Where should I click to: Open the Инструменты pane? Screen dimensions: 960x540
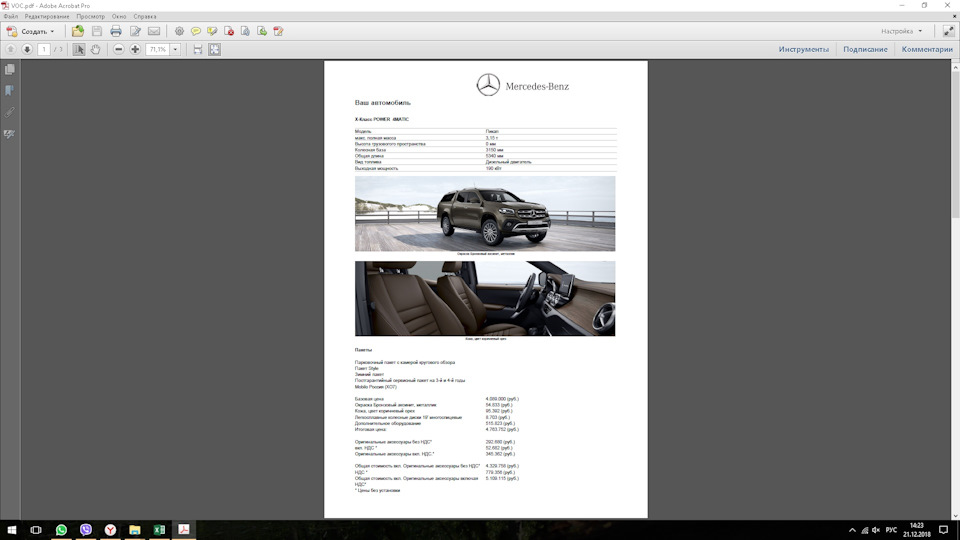point(803,49)
